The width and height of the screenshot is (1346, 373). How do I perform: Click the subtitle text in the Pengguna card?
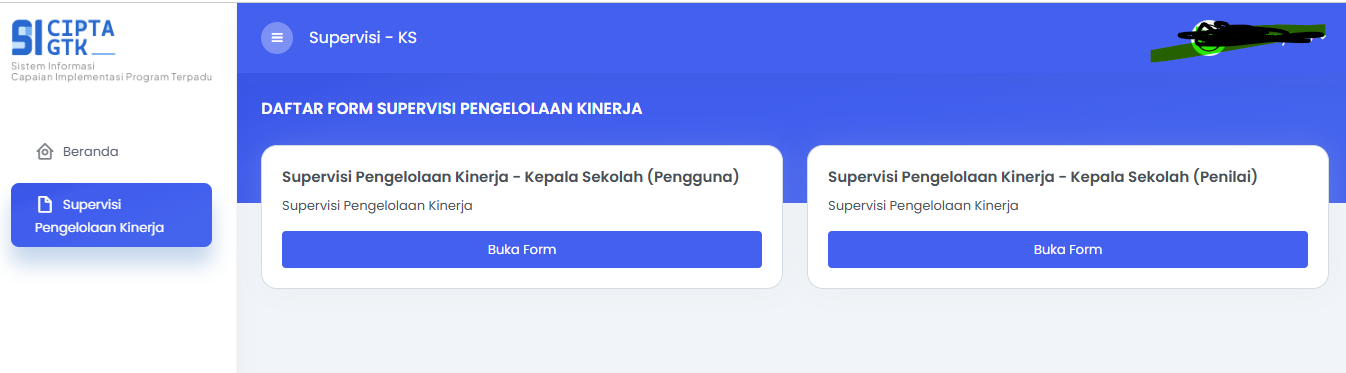pos(377,206)
